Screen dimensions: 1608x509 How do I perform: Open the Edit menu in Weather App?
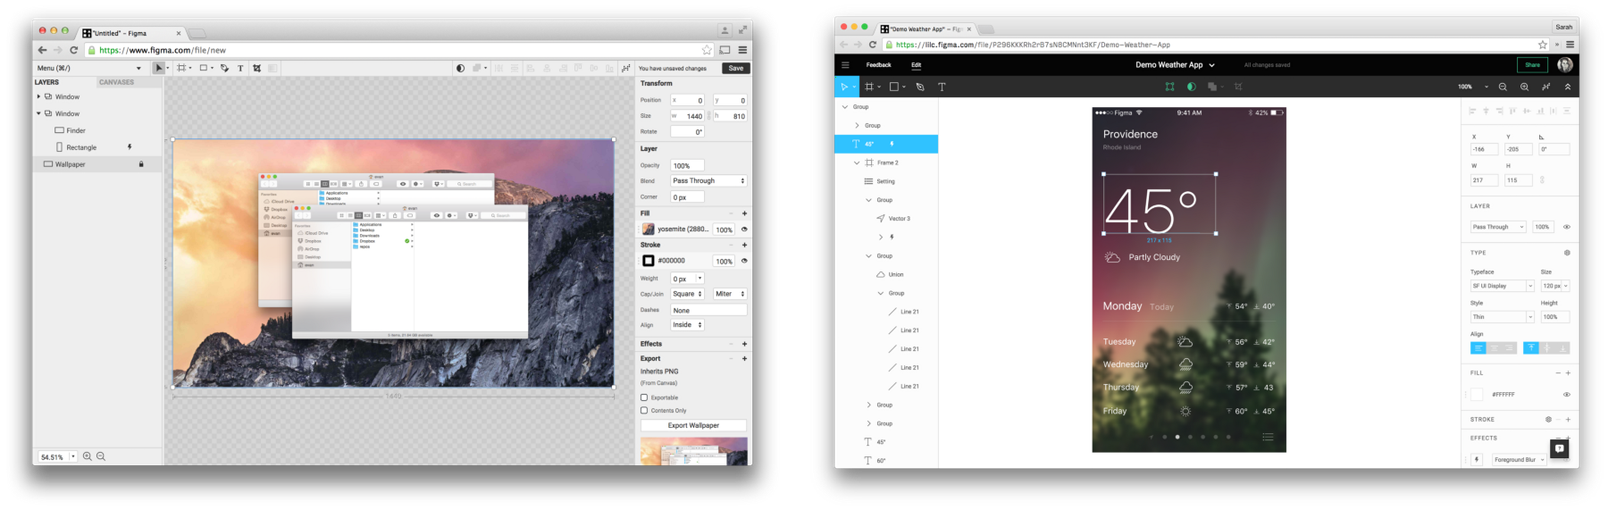pos(916,65)
